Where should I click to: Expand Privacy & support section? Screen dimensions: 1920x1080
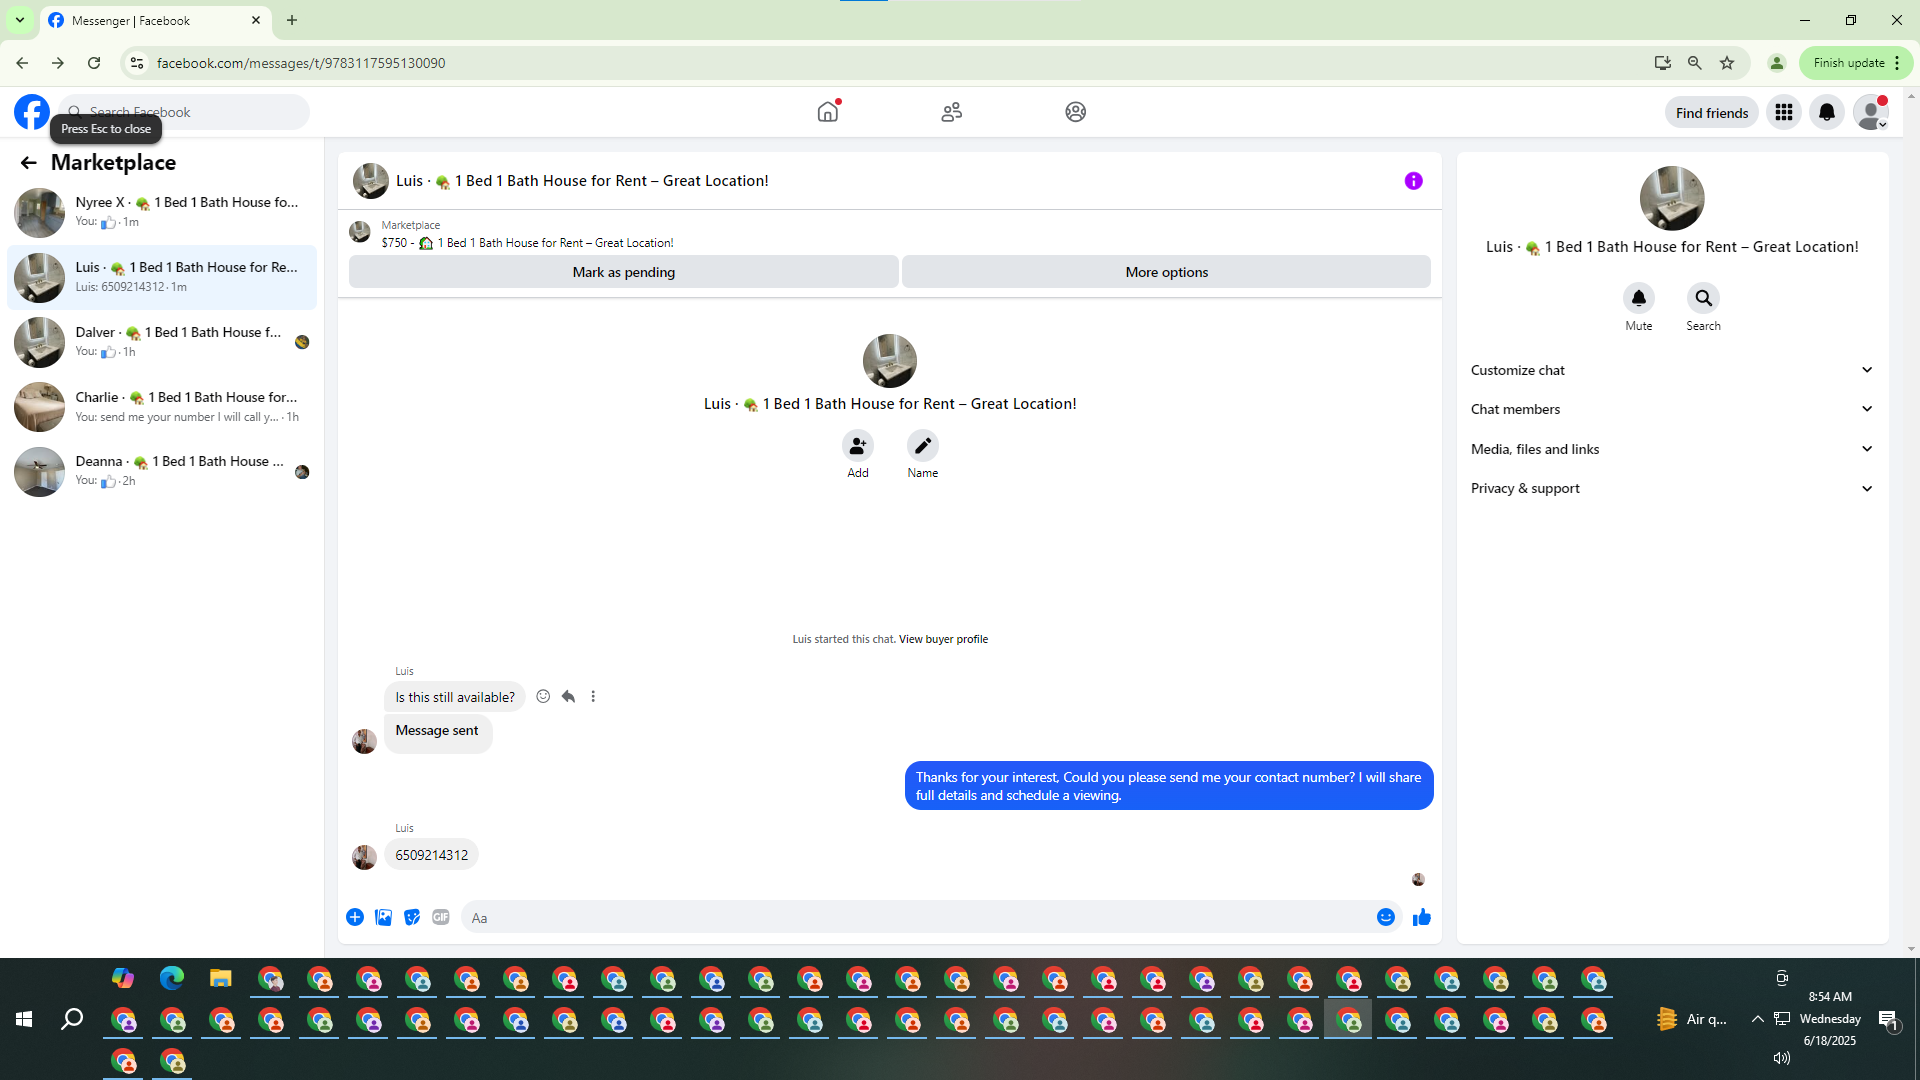tap(1672, 488)
